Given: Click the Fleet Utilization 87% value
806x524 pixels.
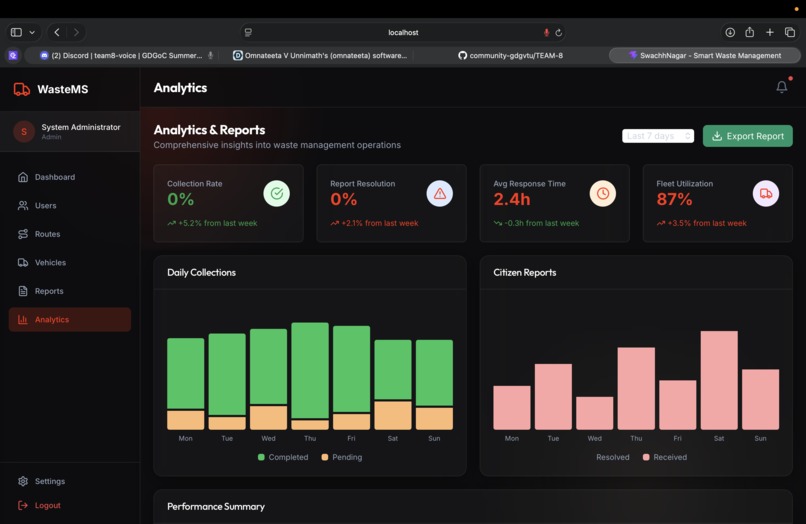Looking at the screenshot, I should tap(674, 200).
